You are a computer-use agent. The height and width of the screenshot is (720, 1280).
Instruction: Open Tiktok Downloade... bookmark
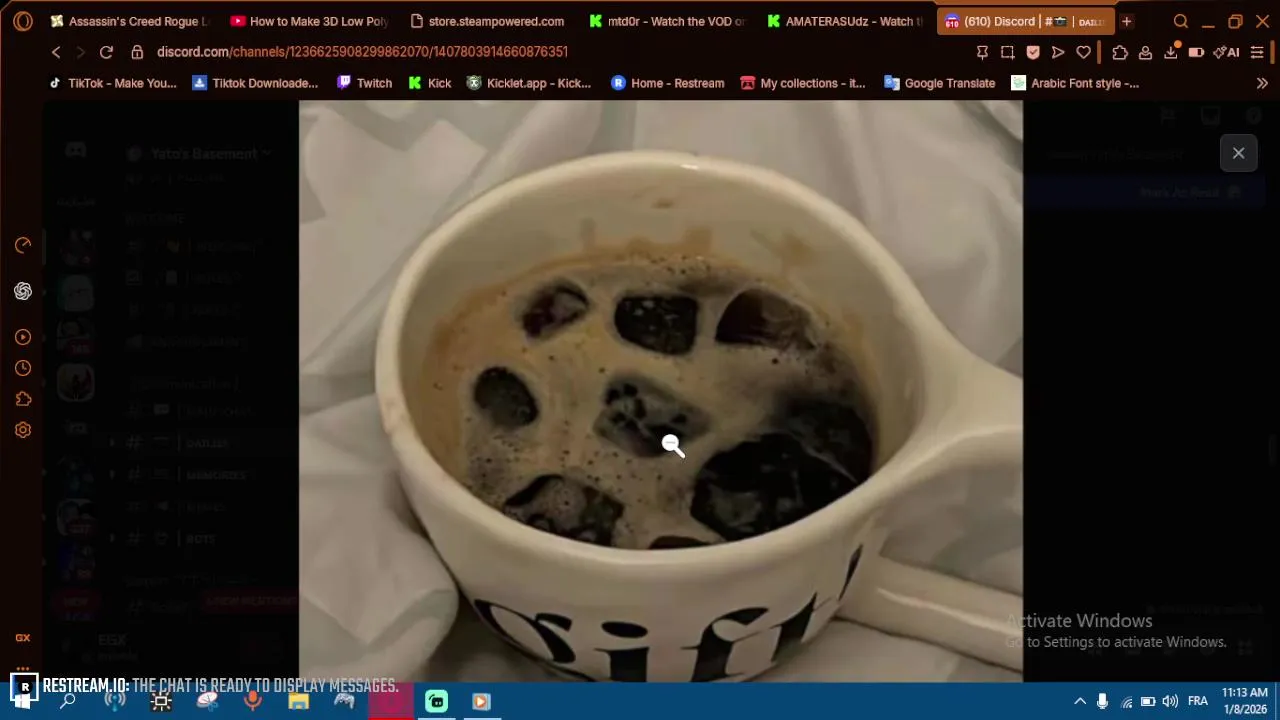point(255,83)
